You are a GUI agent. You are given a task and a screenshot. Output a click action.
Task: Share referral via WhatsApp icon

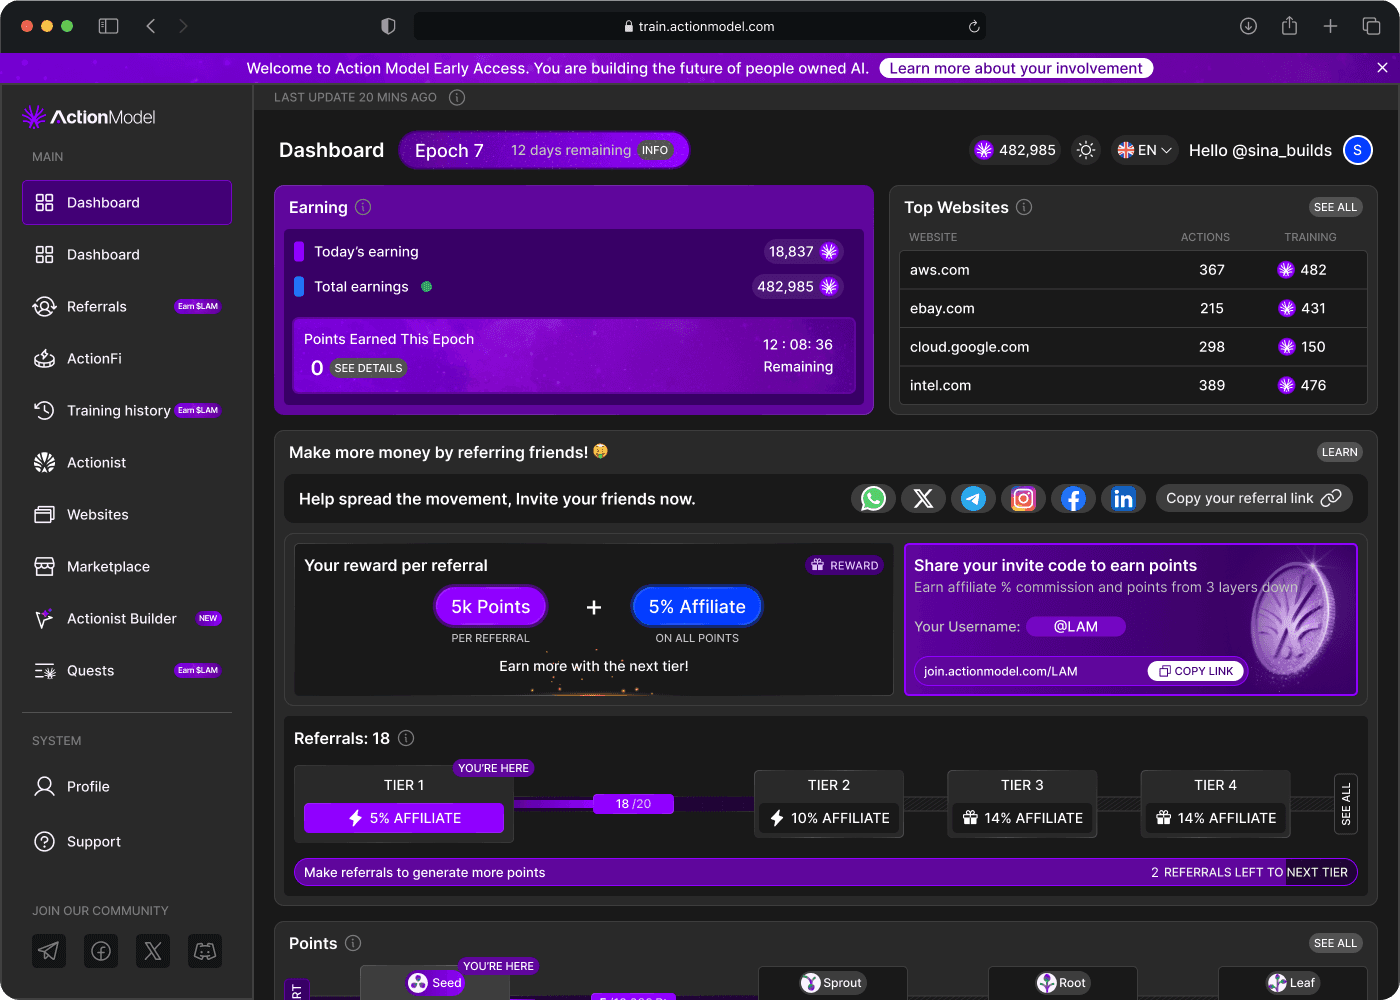tap(873, 498)
